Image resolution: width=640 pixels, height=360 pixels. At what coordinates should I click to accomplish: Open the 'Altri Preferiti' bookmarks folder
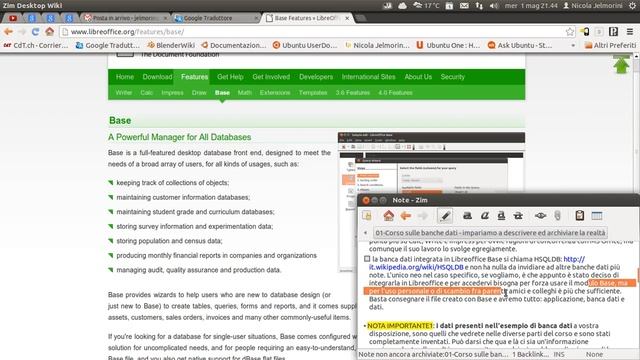coord(610,45)
